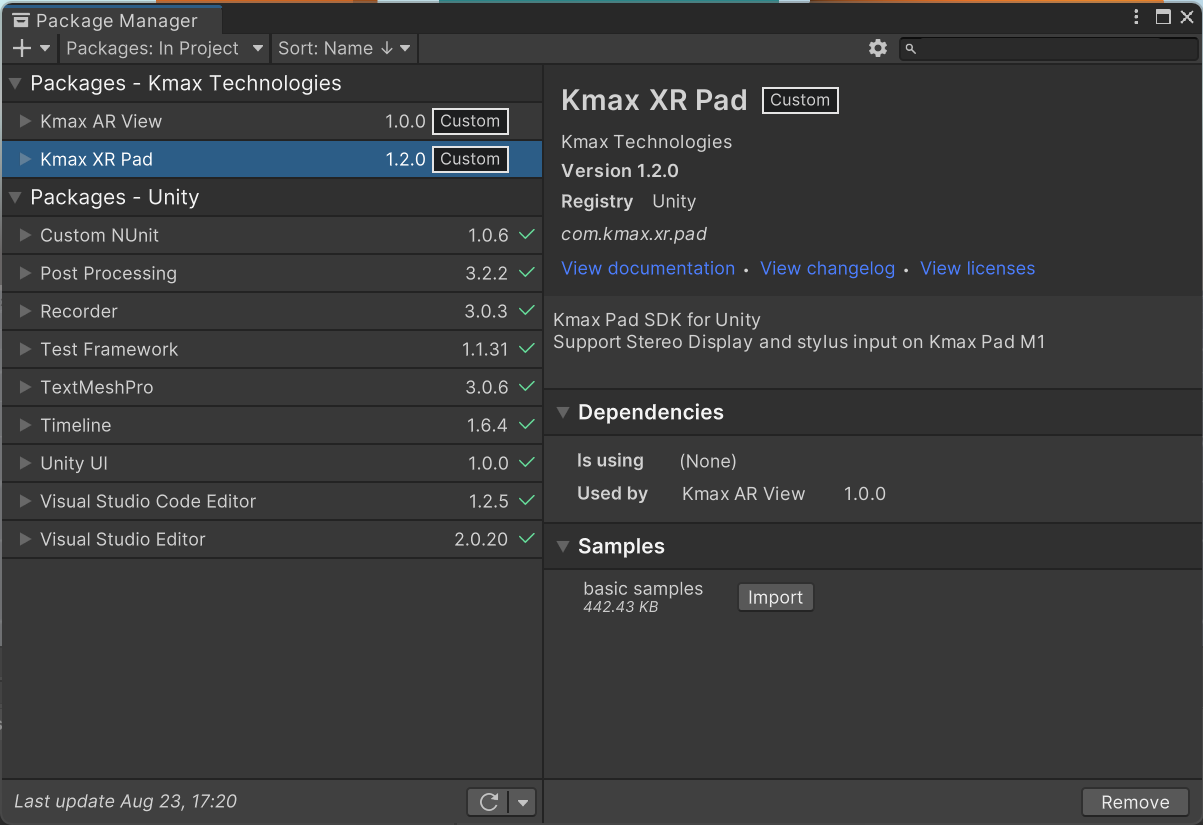The image size is (1203, 825).
Task: Import the basic samples
Action: click(x=776, y=597)
